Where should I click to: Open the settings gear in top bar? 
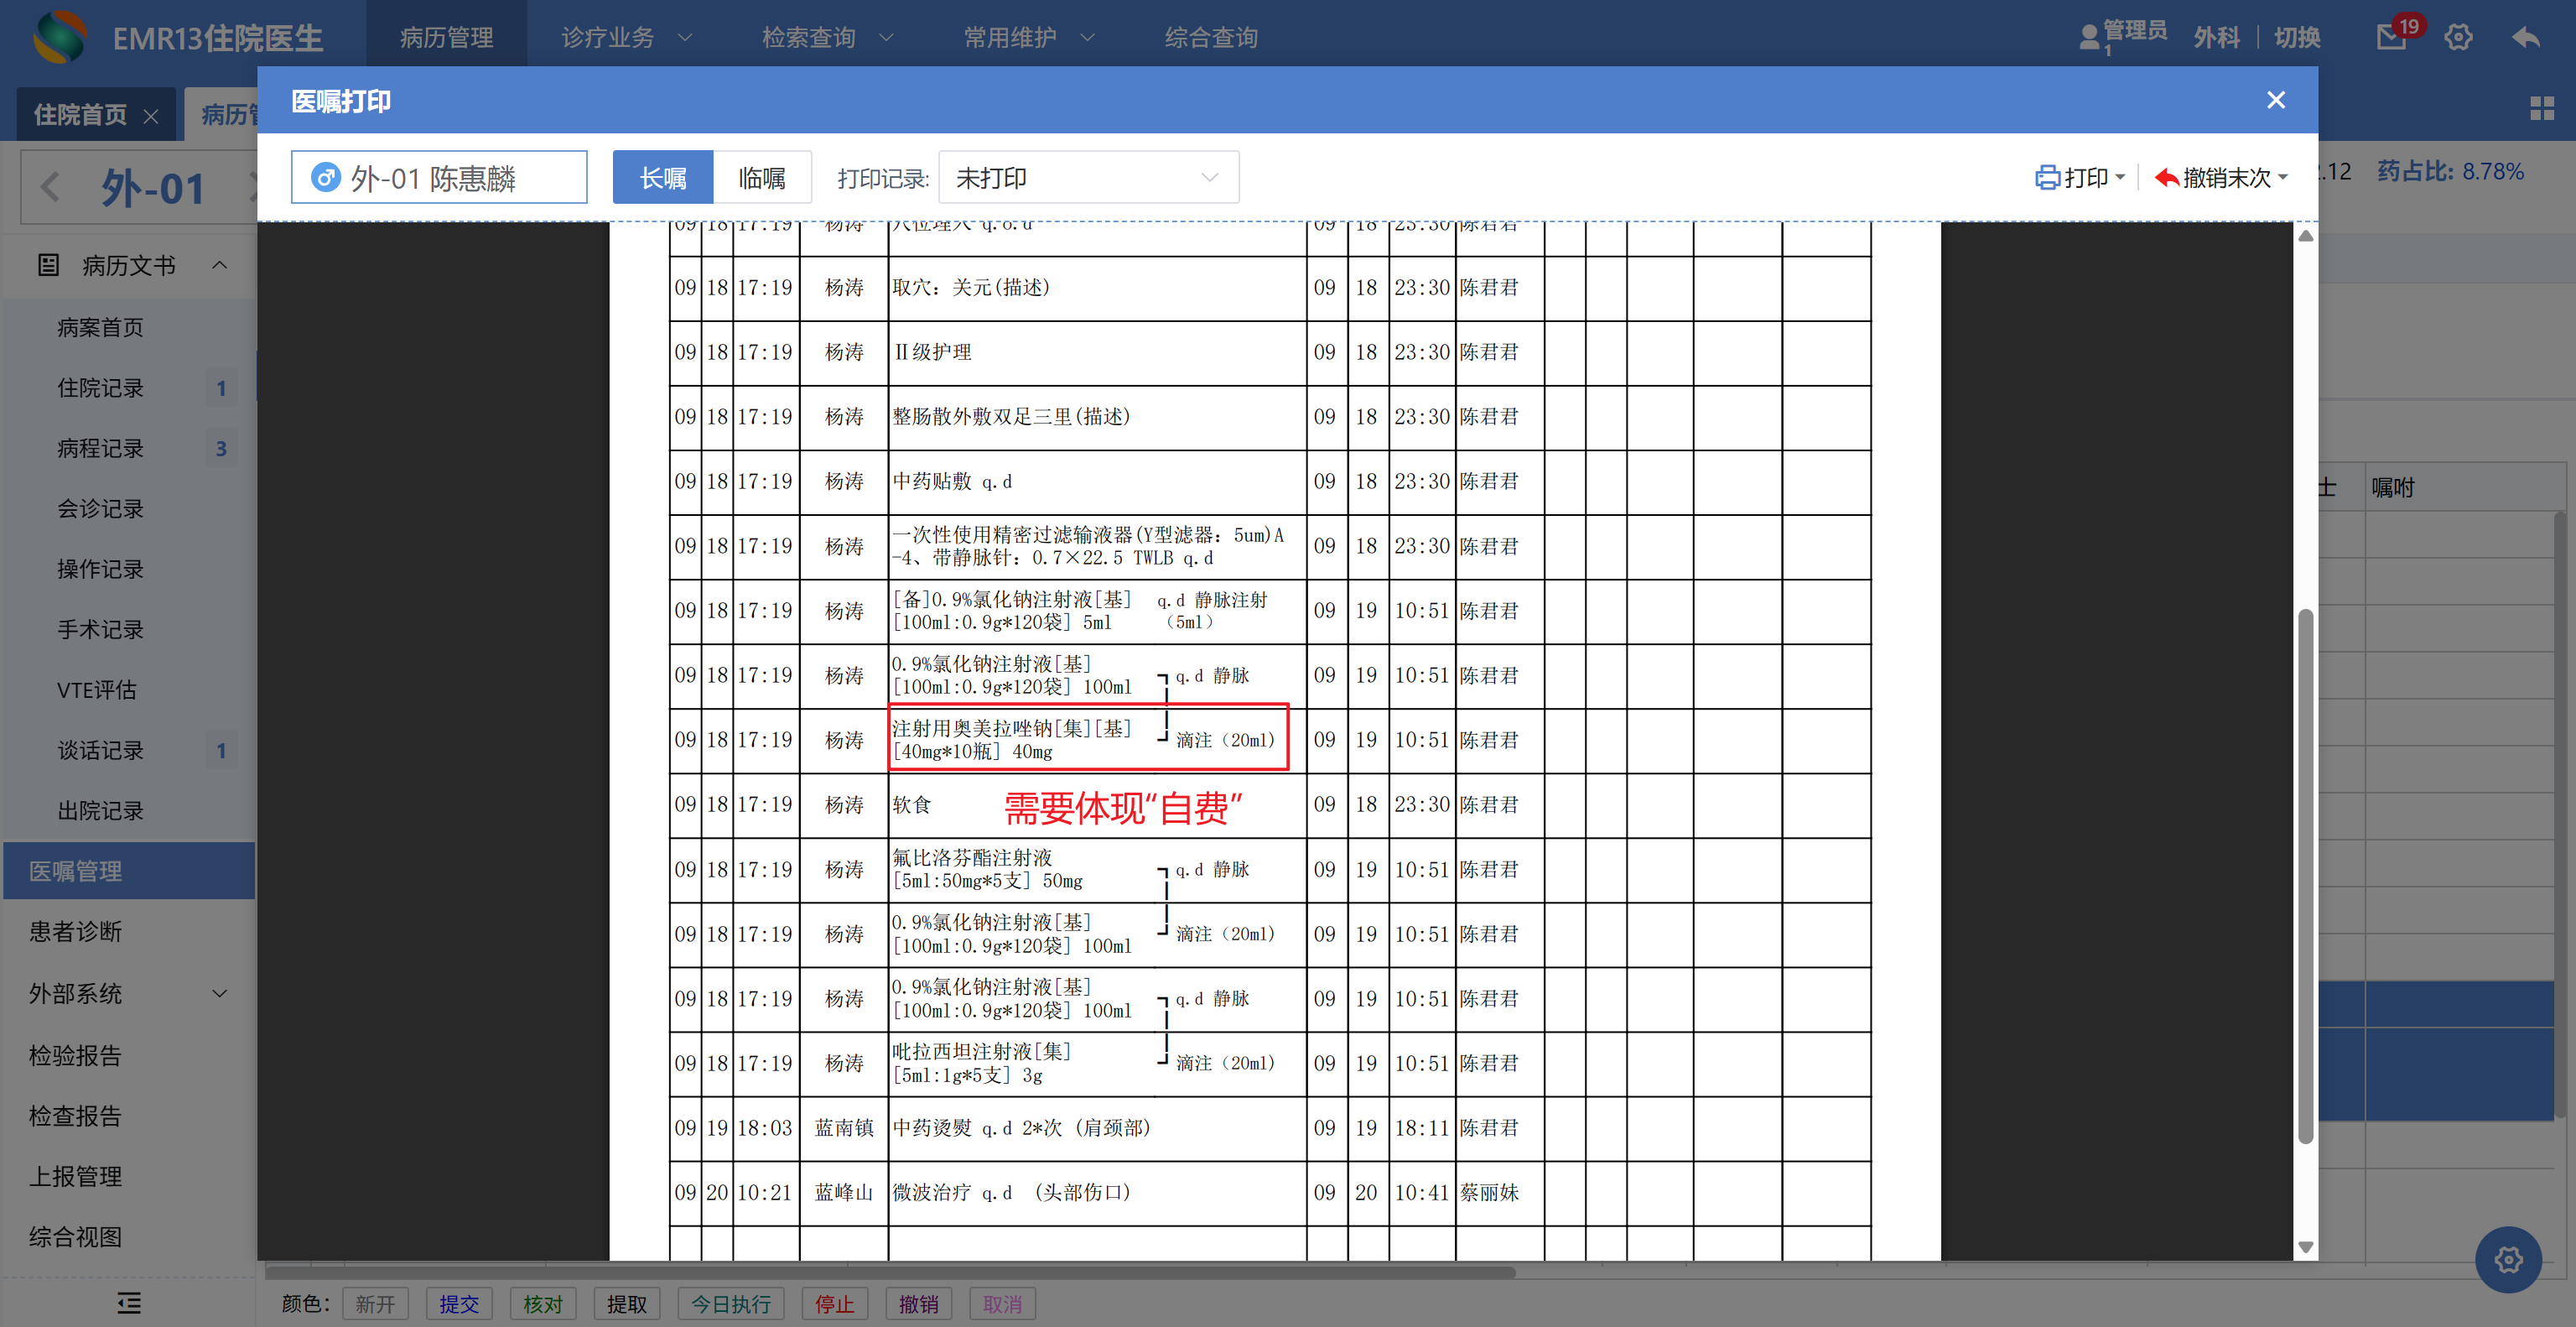(2458, 37)
